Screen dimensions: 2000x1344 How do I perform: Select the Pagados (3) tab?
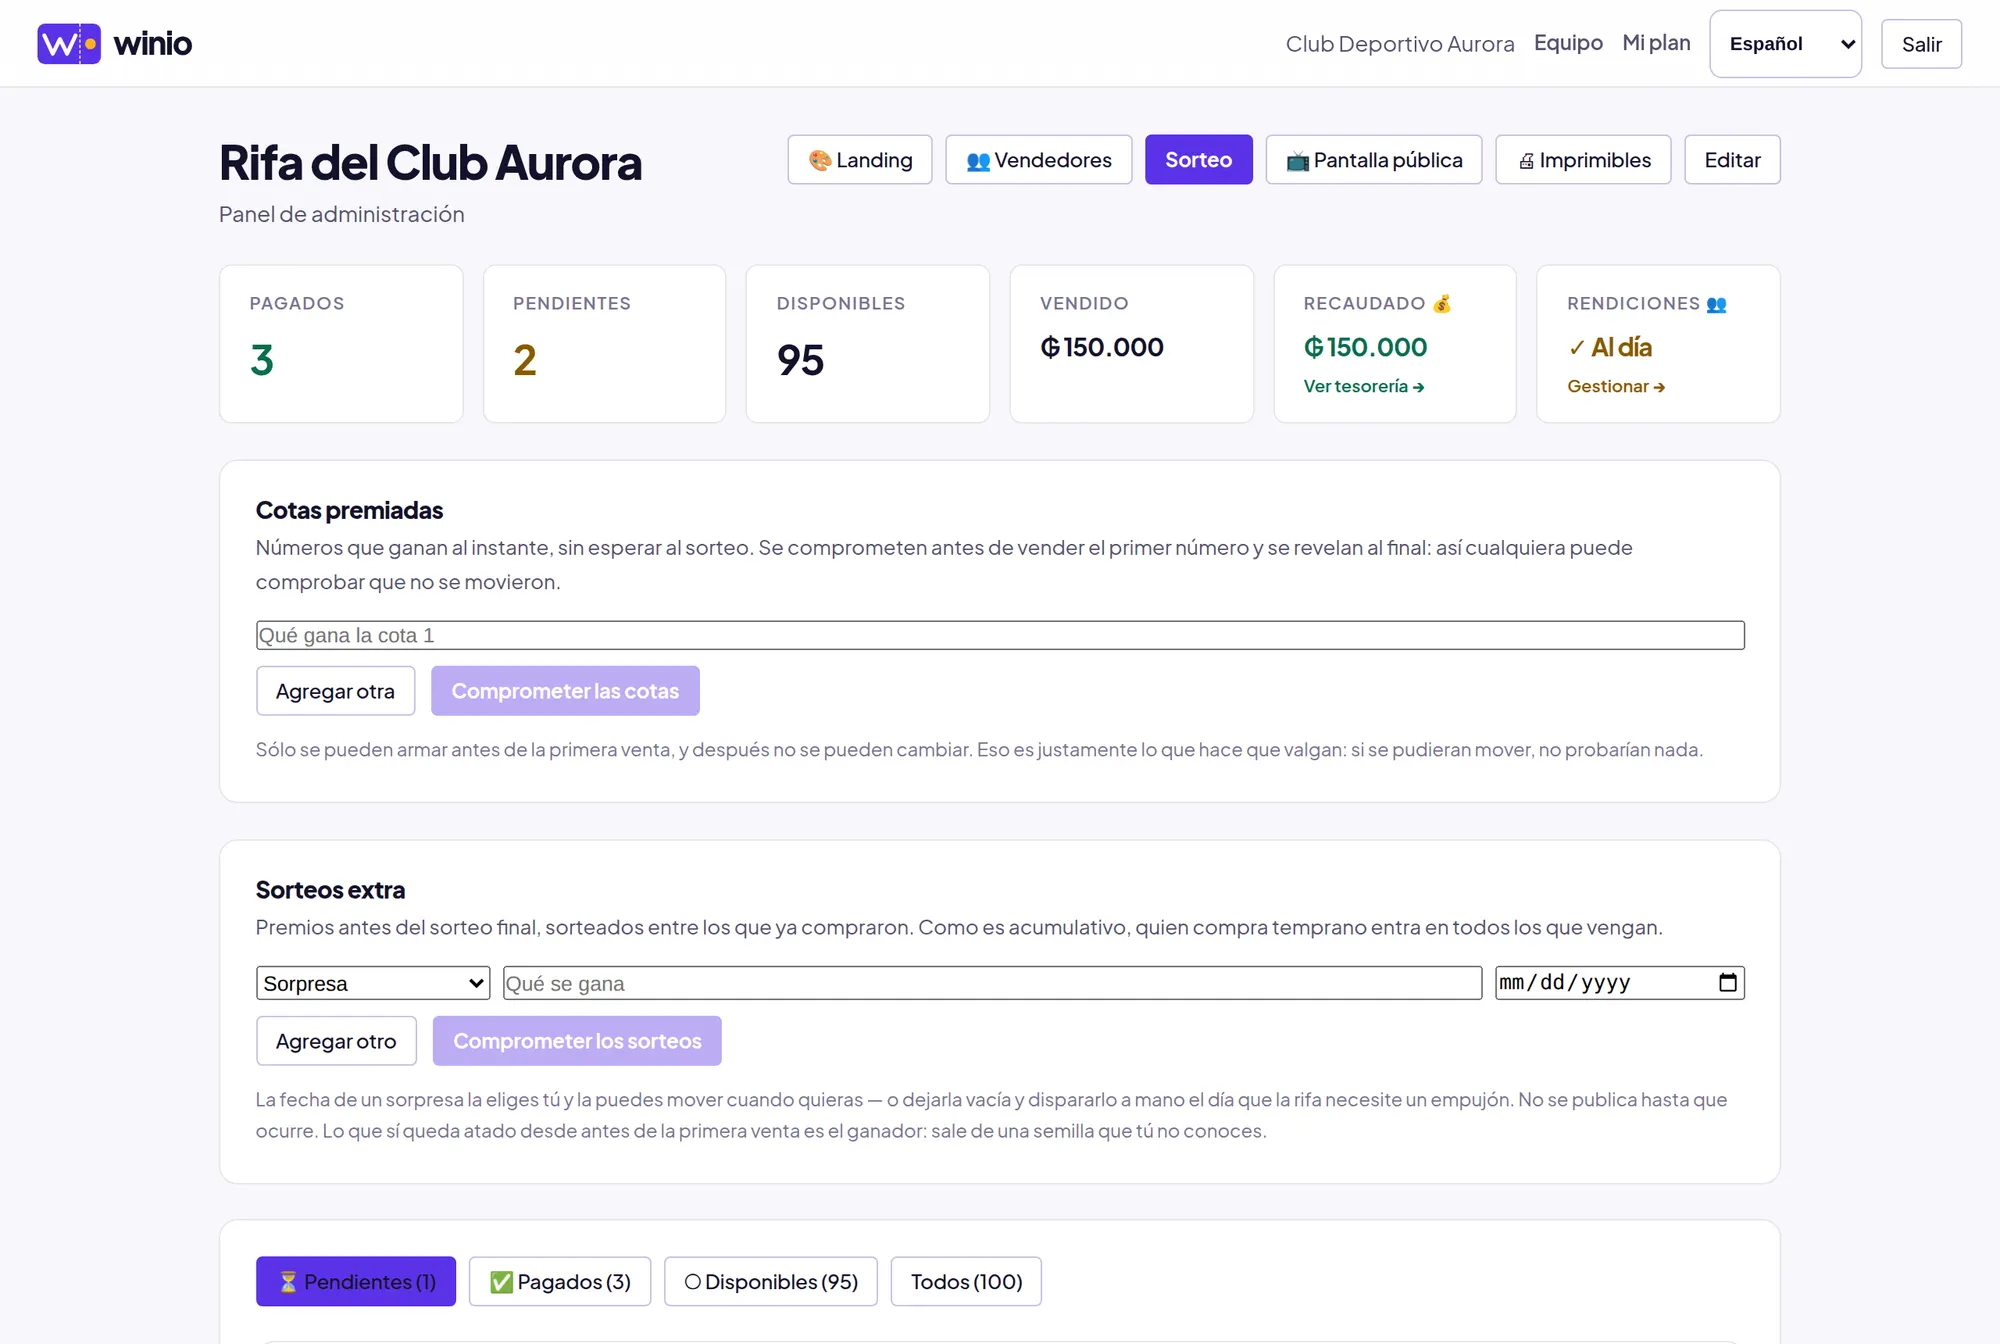tap(560, 1281)
